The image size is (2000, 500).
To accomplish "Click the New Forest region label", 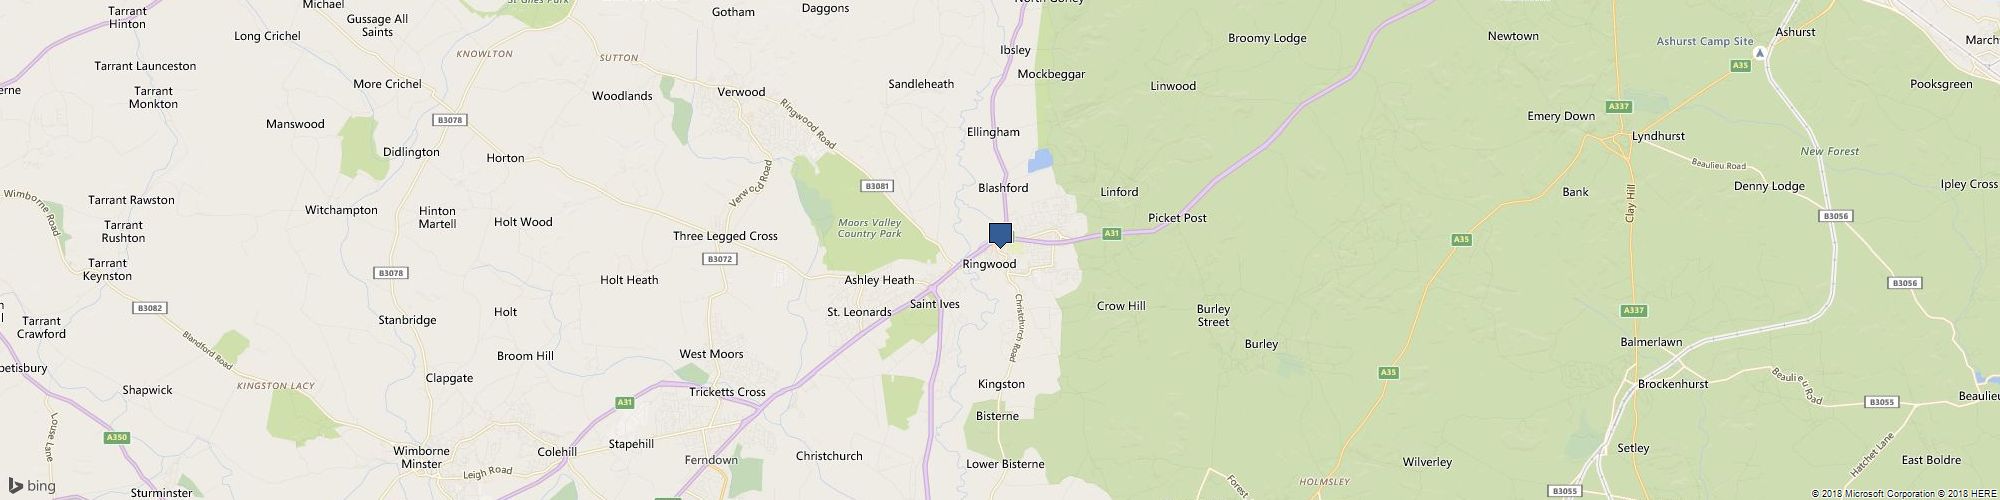I will [x=1830, y=151].
